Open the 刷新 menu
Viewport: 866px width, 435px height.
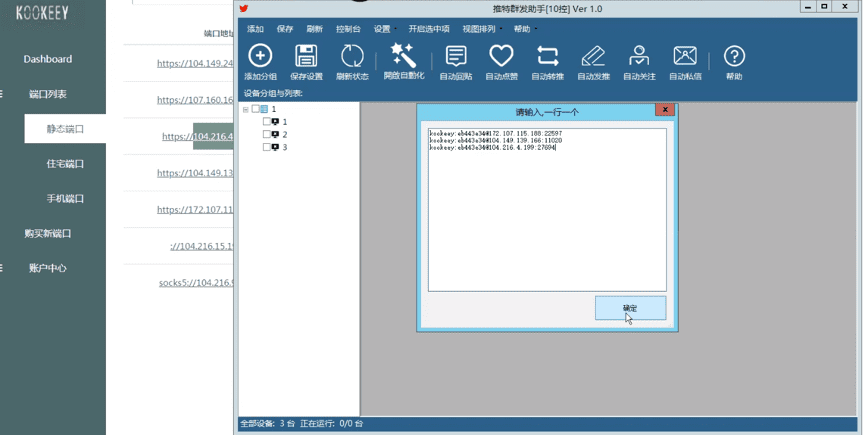coord(314,29)
